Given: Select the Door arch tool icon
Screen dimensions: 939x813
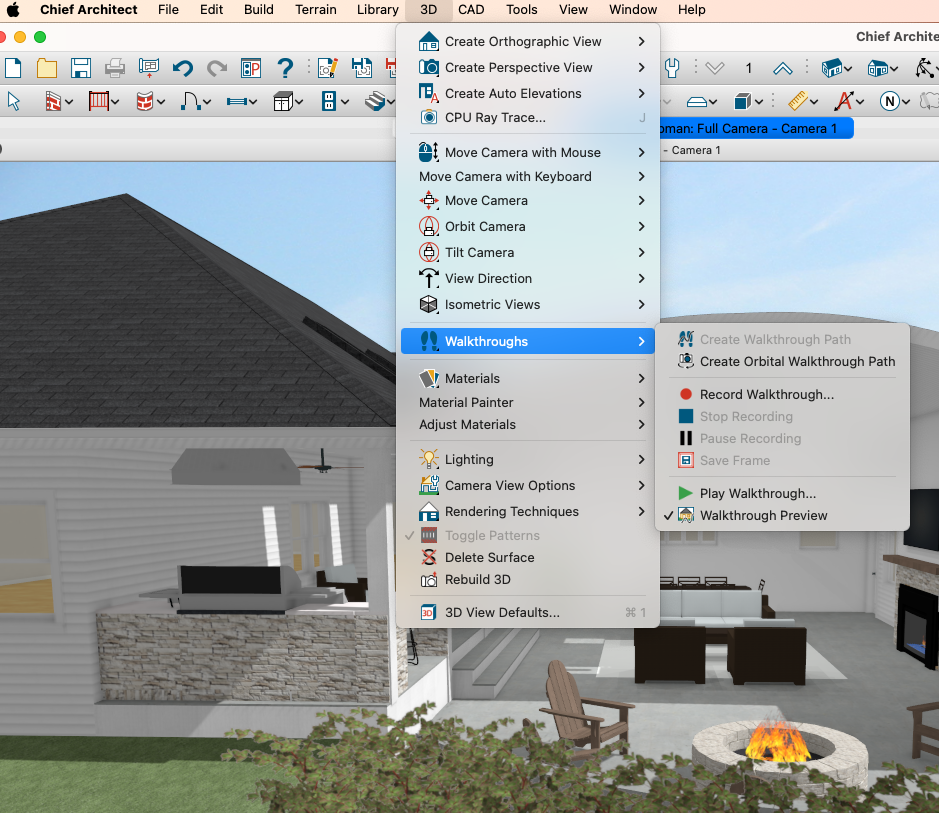Looking at the screenshot, I should tap(190, 101).
